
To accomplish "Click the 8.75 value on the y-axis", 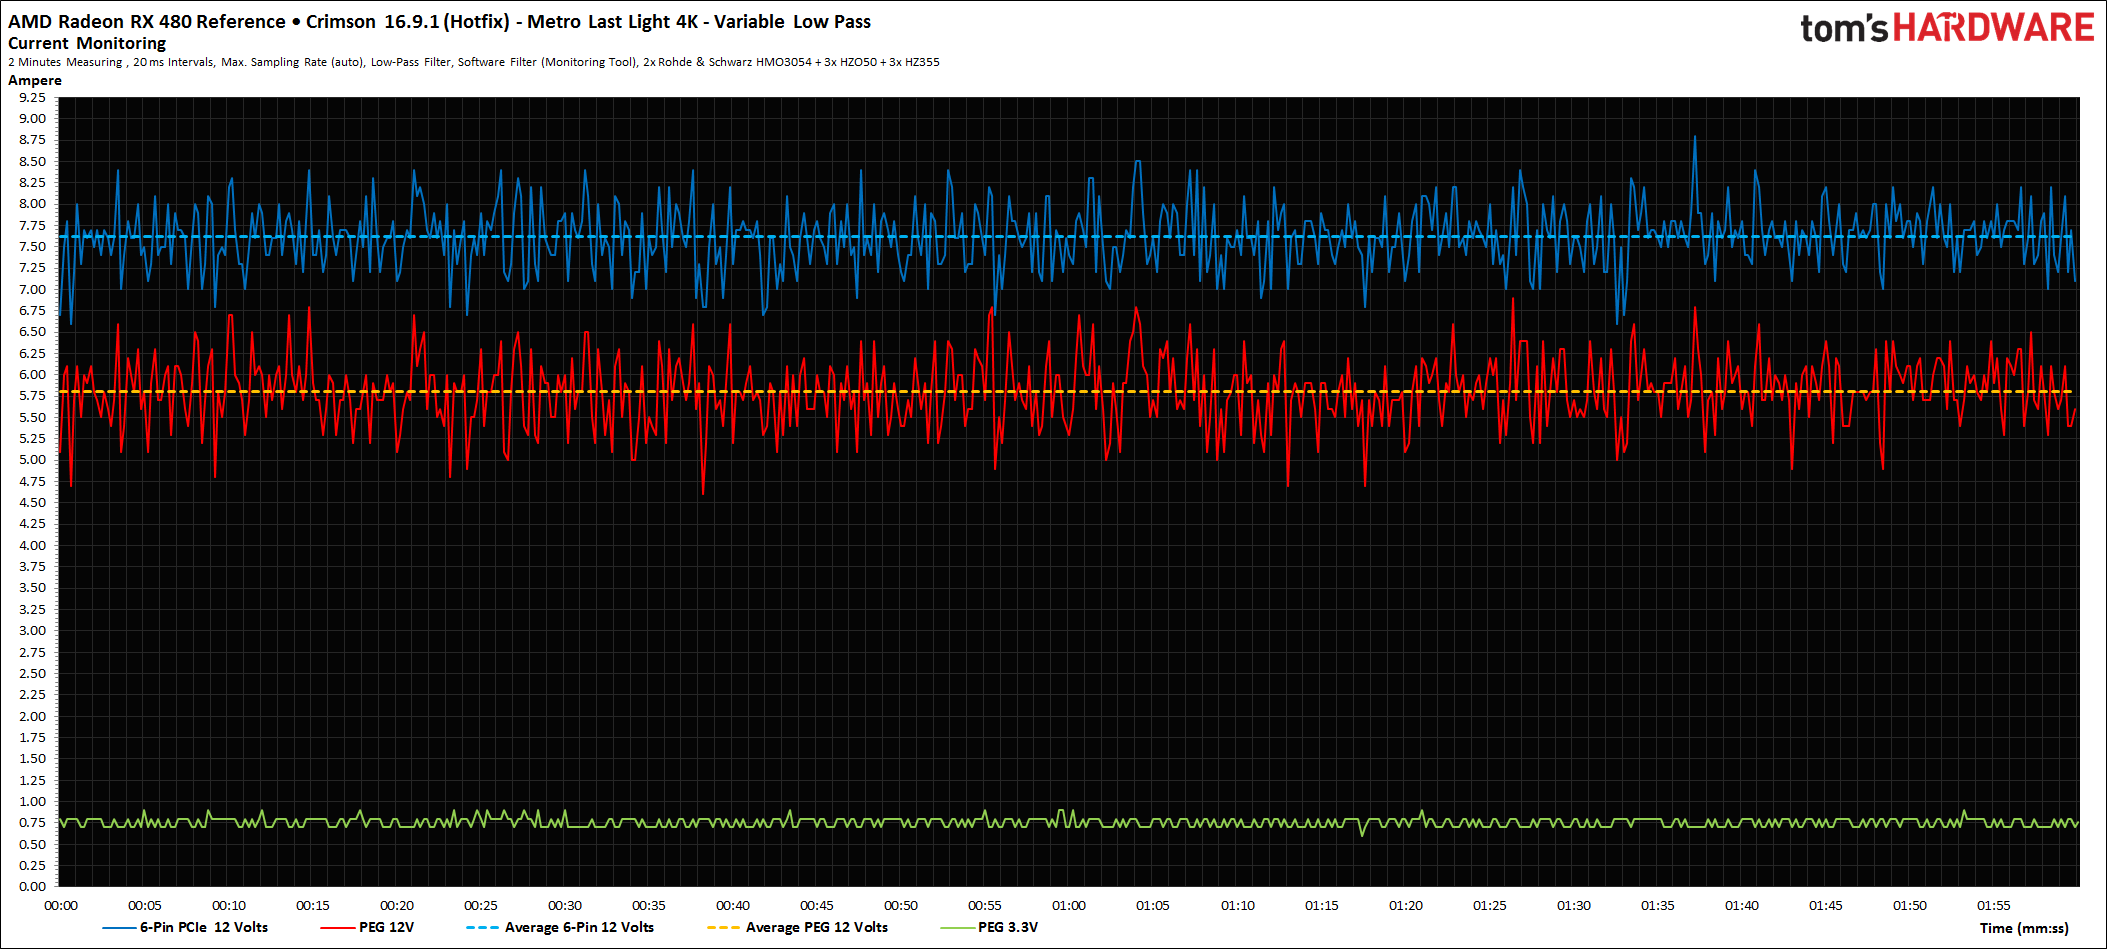I will [32, 139].
